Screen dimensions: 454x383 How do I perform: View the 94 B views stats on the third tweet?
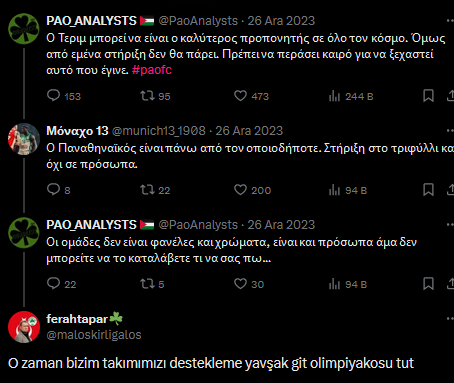click(348, 284)
